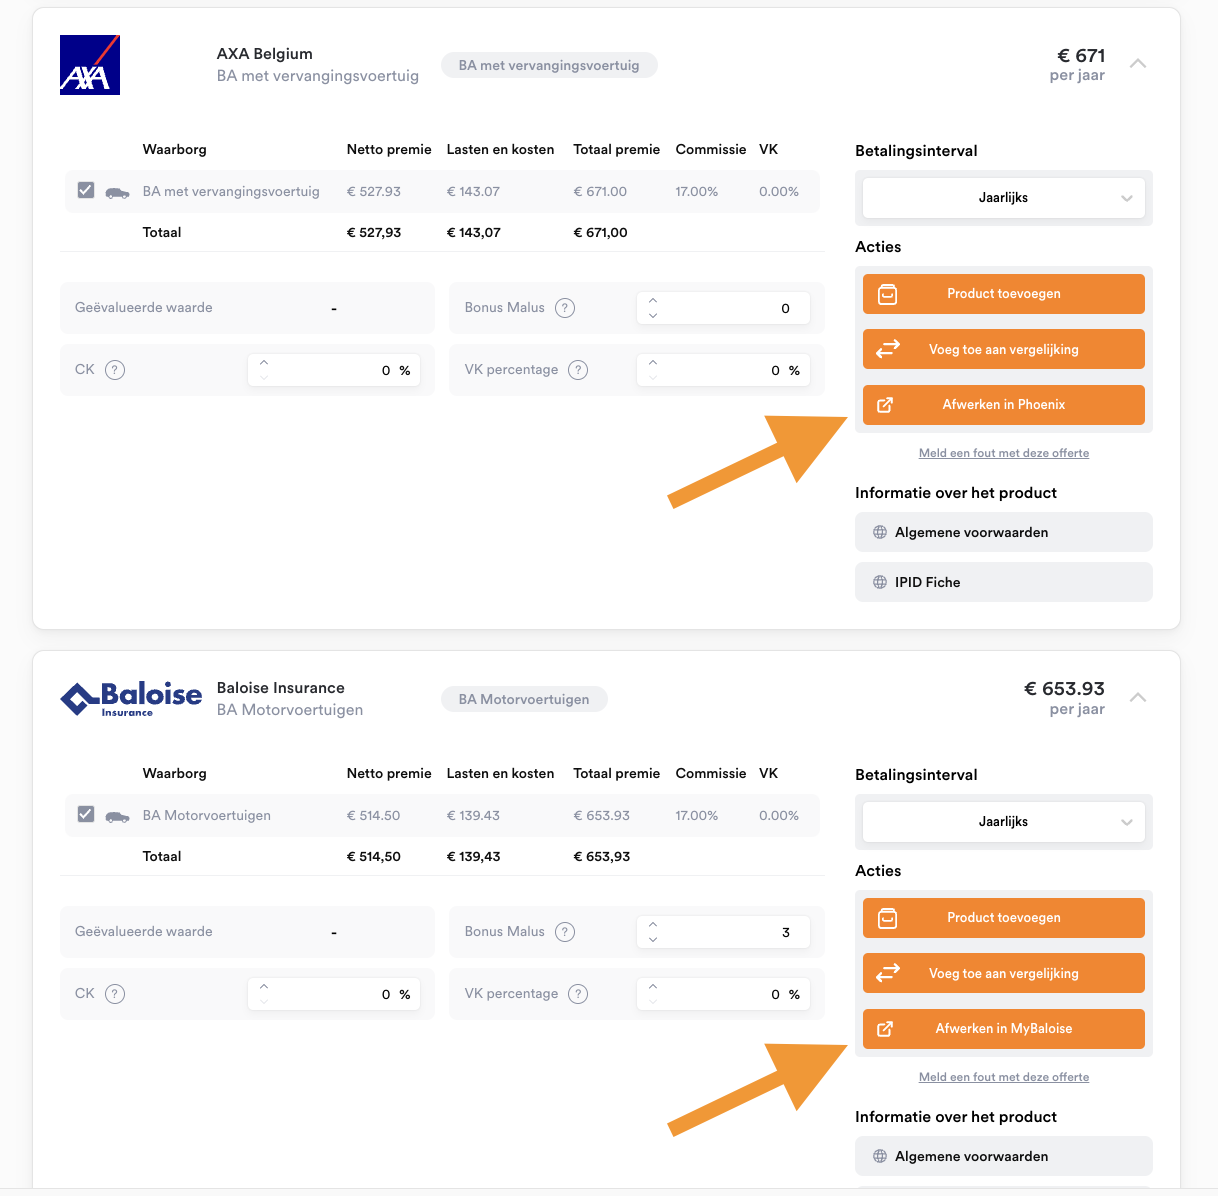
Task: Click VK percentage help icon in AXA card
Action: pos(578,370)
